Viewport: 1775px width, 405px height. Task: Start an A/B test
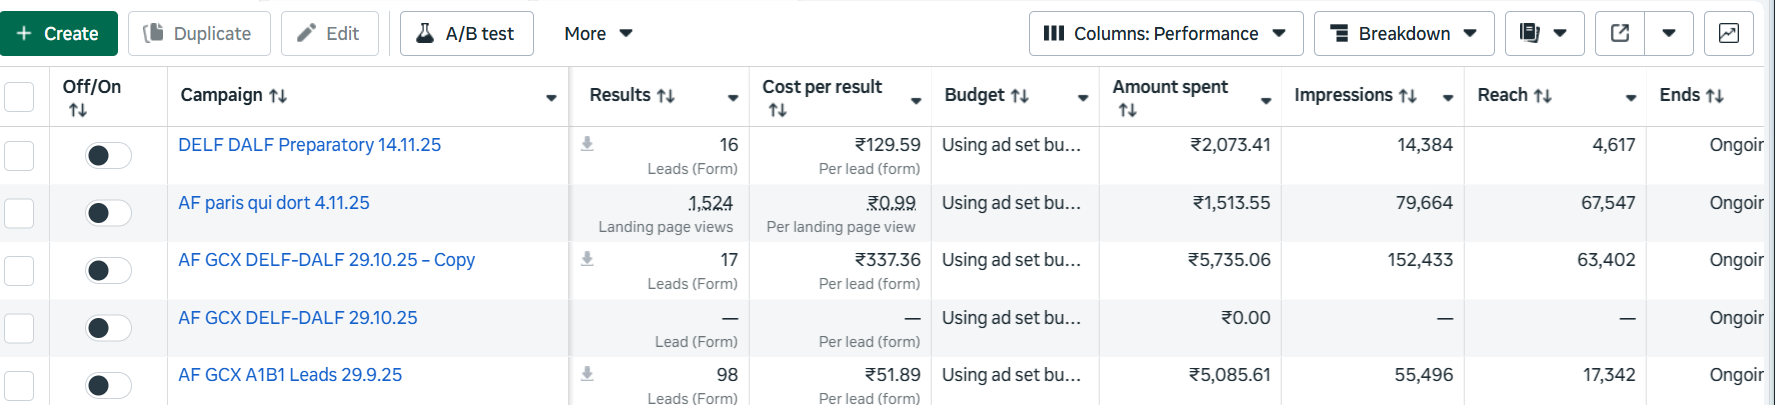[466, 33]
